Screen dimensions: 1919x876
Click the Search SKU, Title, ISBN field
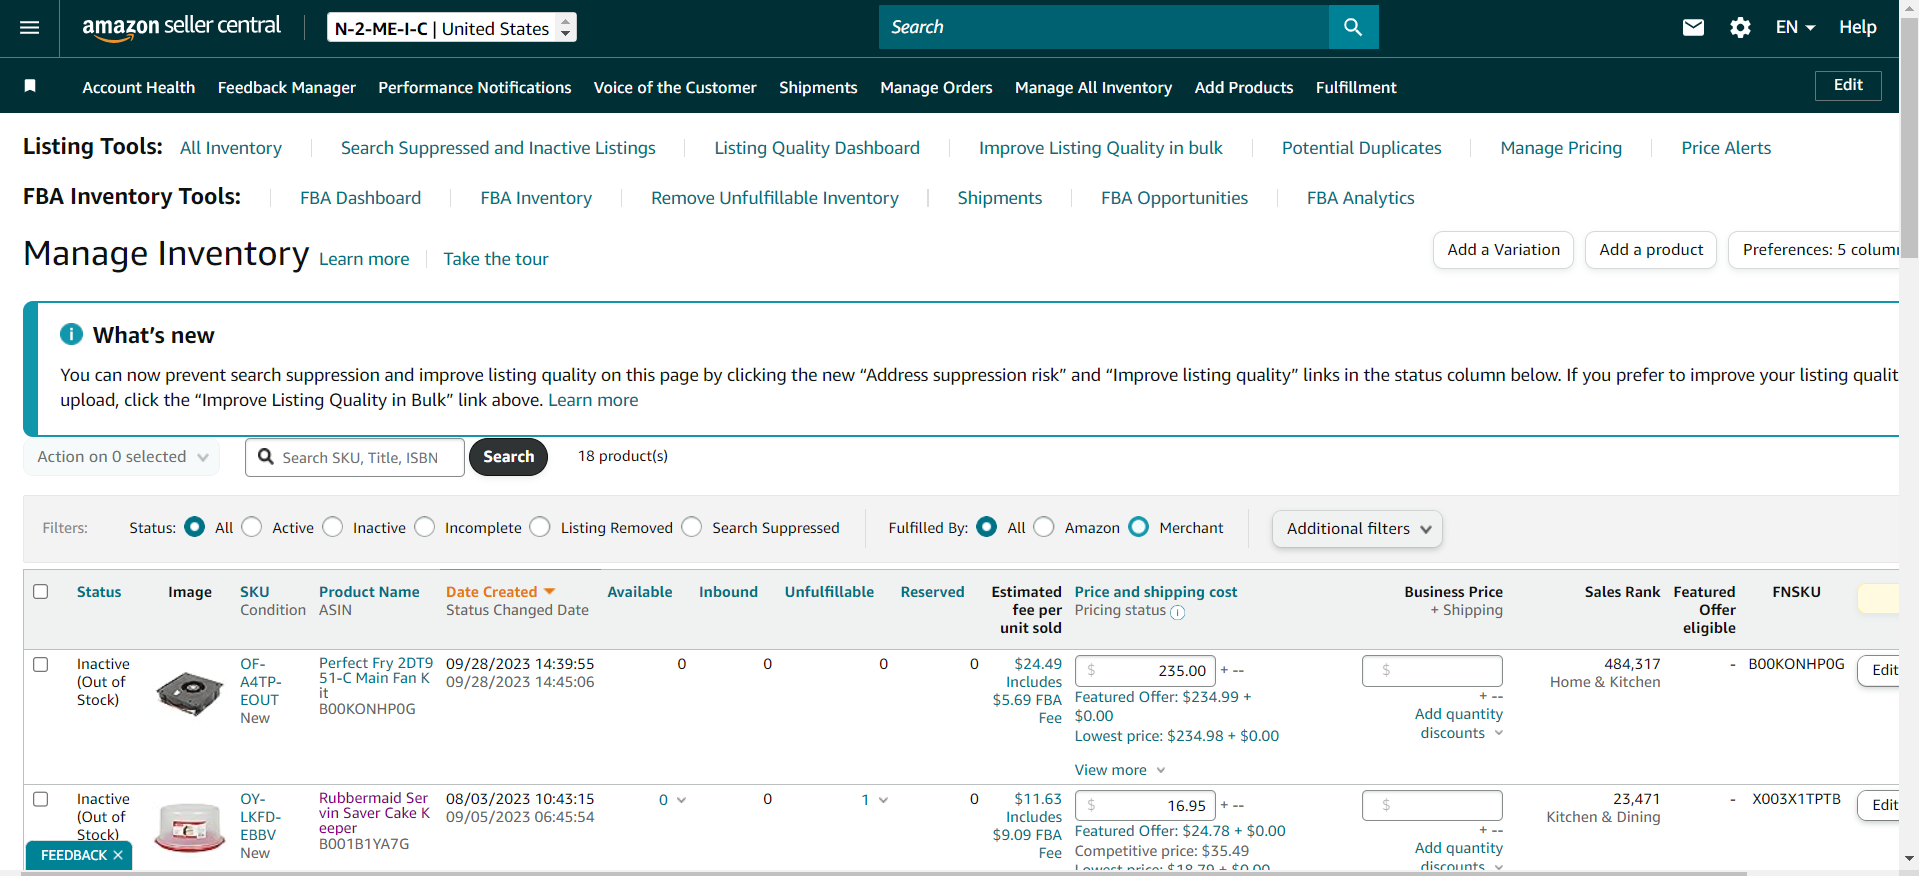(x=355, y=457)
